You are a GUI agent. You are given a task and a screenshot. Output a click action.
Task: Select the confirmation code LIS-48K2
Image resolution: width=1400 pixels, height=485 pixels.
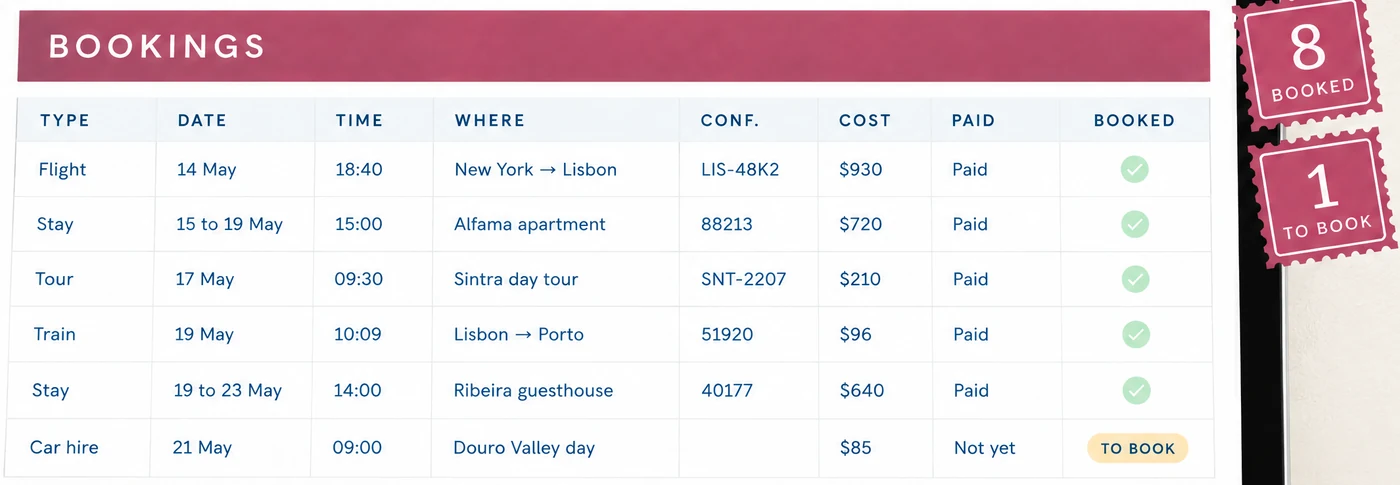pos(740,170)
